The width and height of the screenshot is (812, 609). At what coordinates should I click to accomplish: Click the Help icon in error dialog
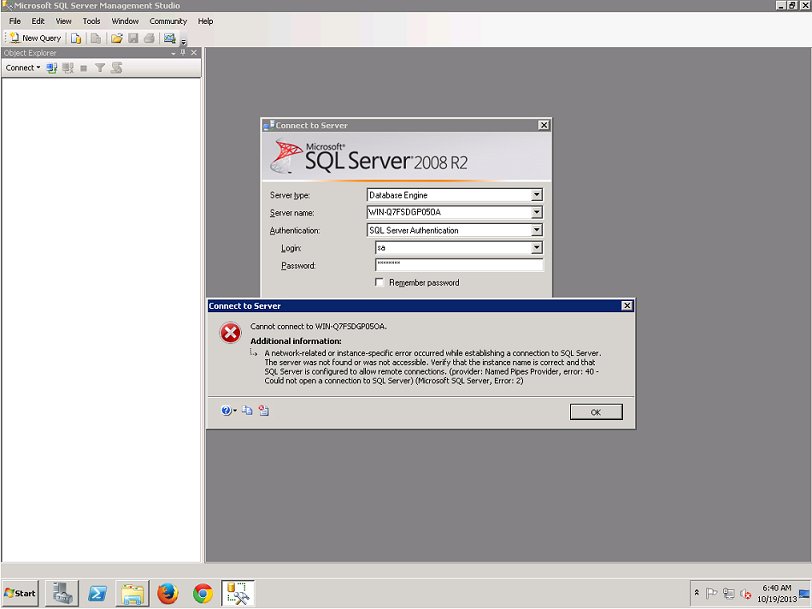(226, 411)
